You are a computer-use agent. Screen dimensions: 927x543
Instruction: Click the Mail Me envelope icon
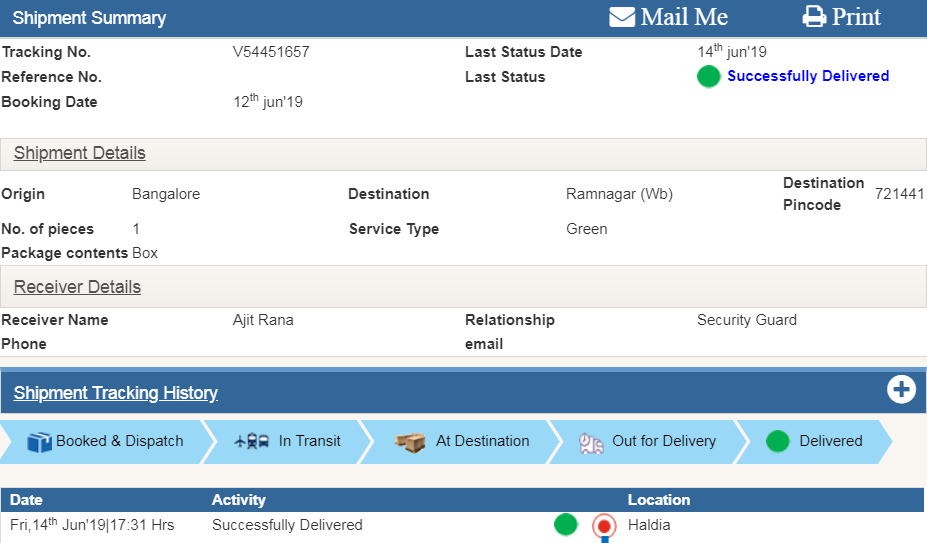(x=622, y=17)
